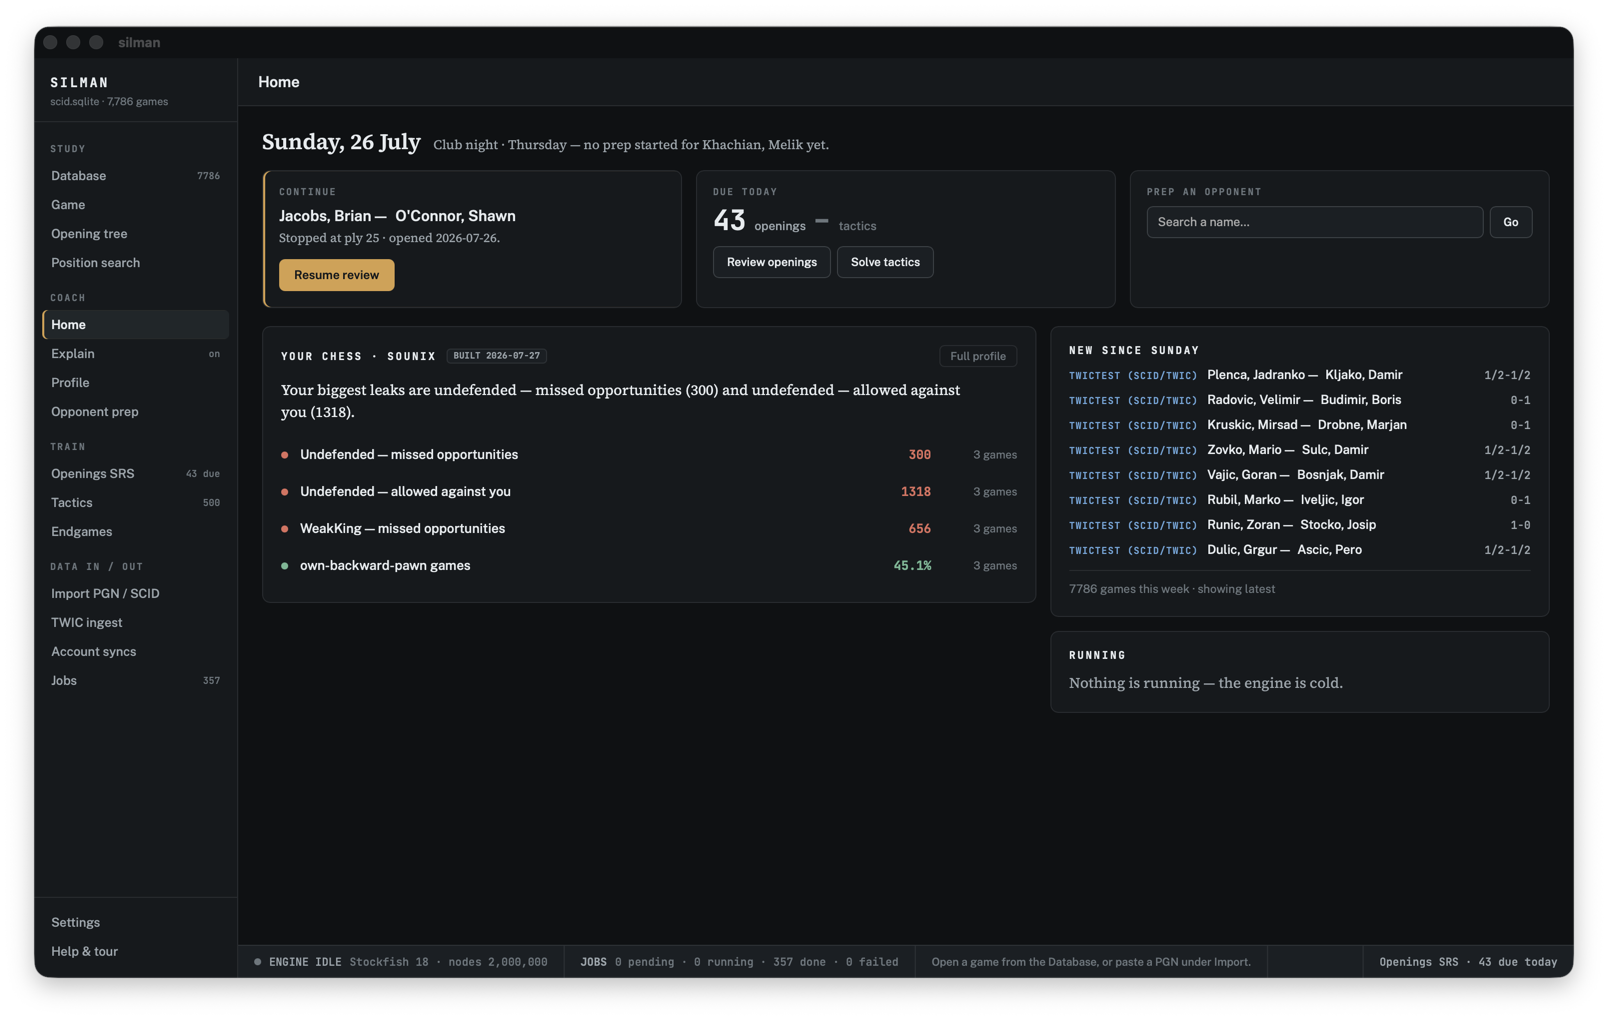1608x1020 pixels.
Task: Click the 45.1% score value
Action: coord(912,566)
